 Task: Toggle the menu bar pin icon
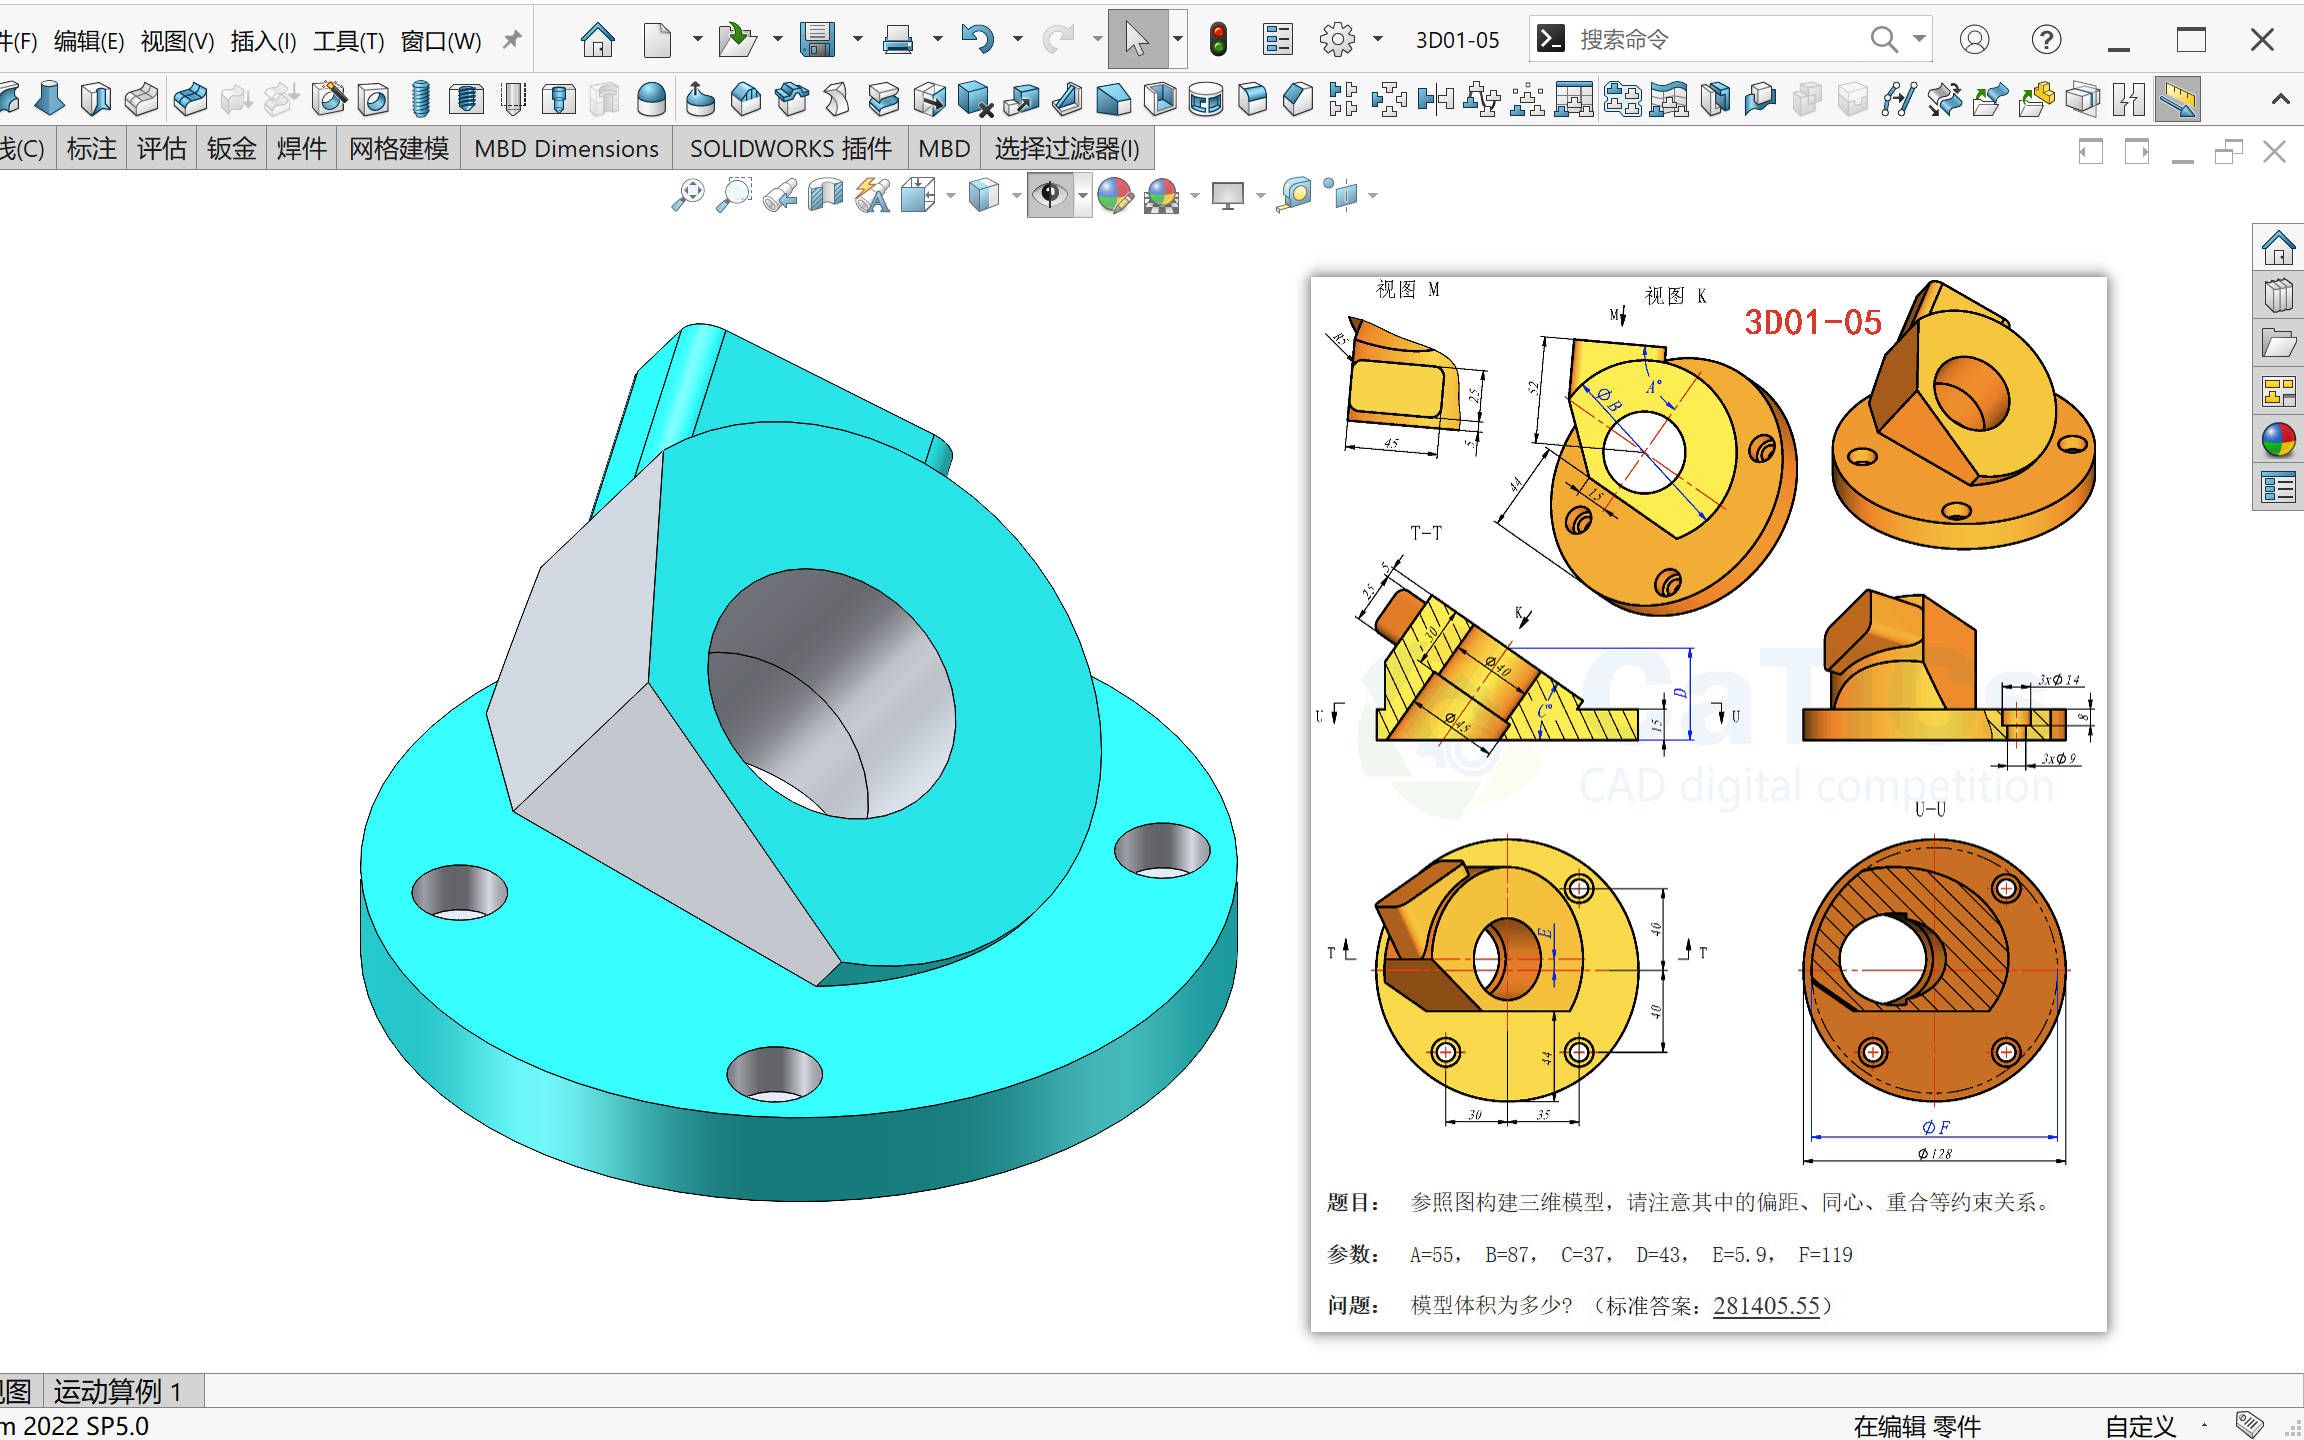pos(512,40)
